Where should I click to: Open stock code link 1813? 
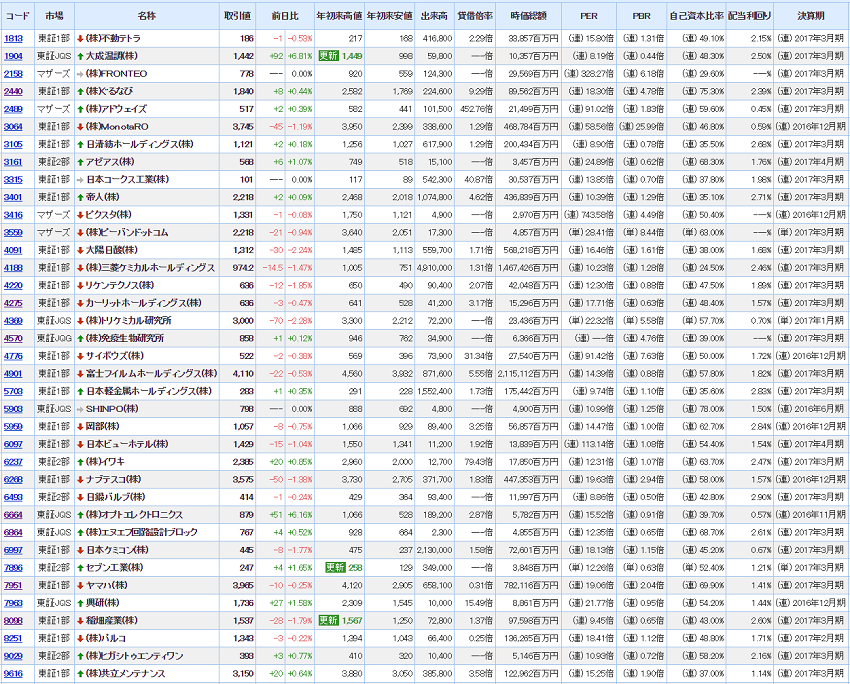point(13,38)
